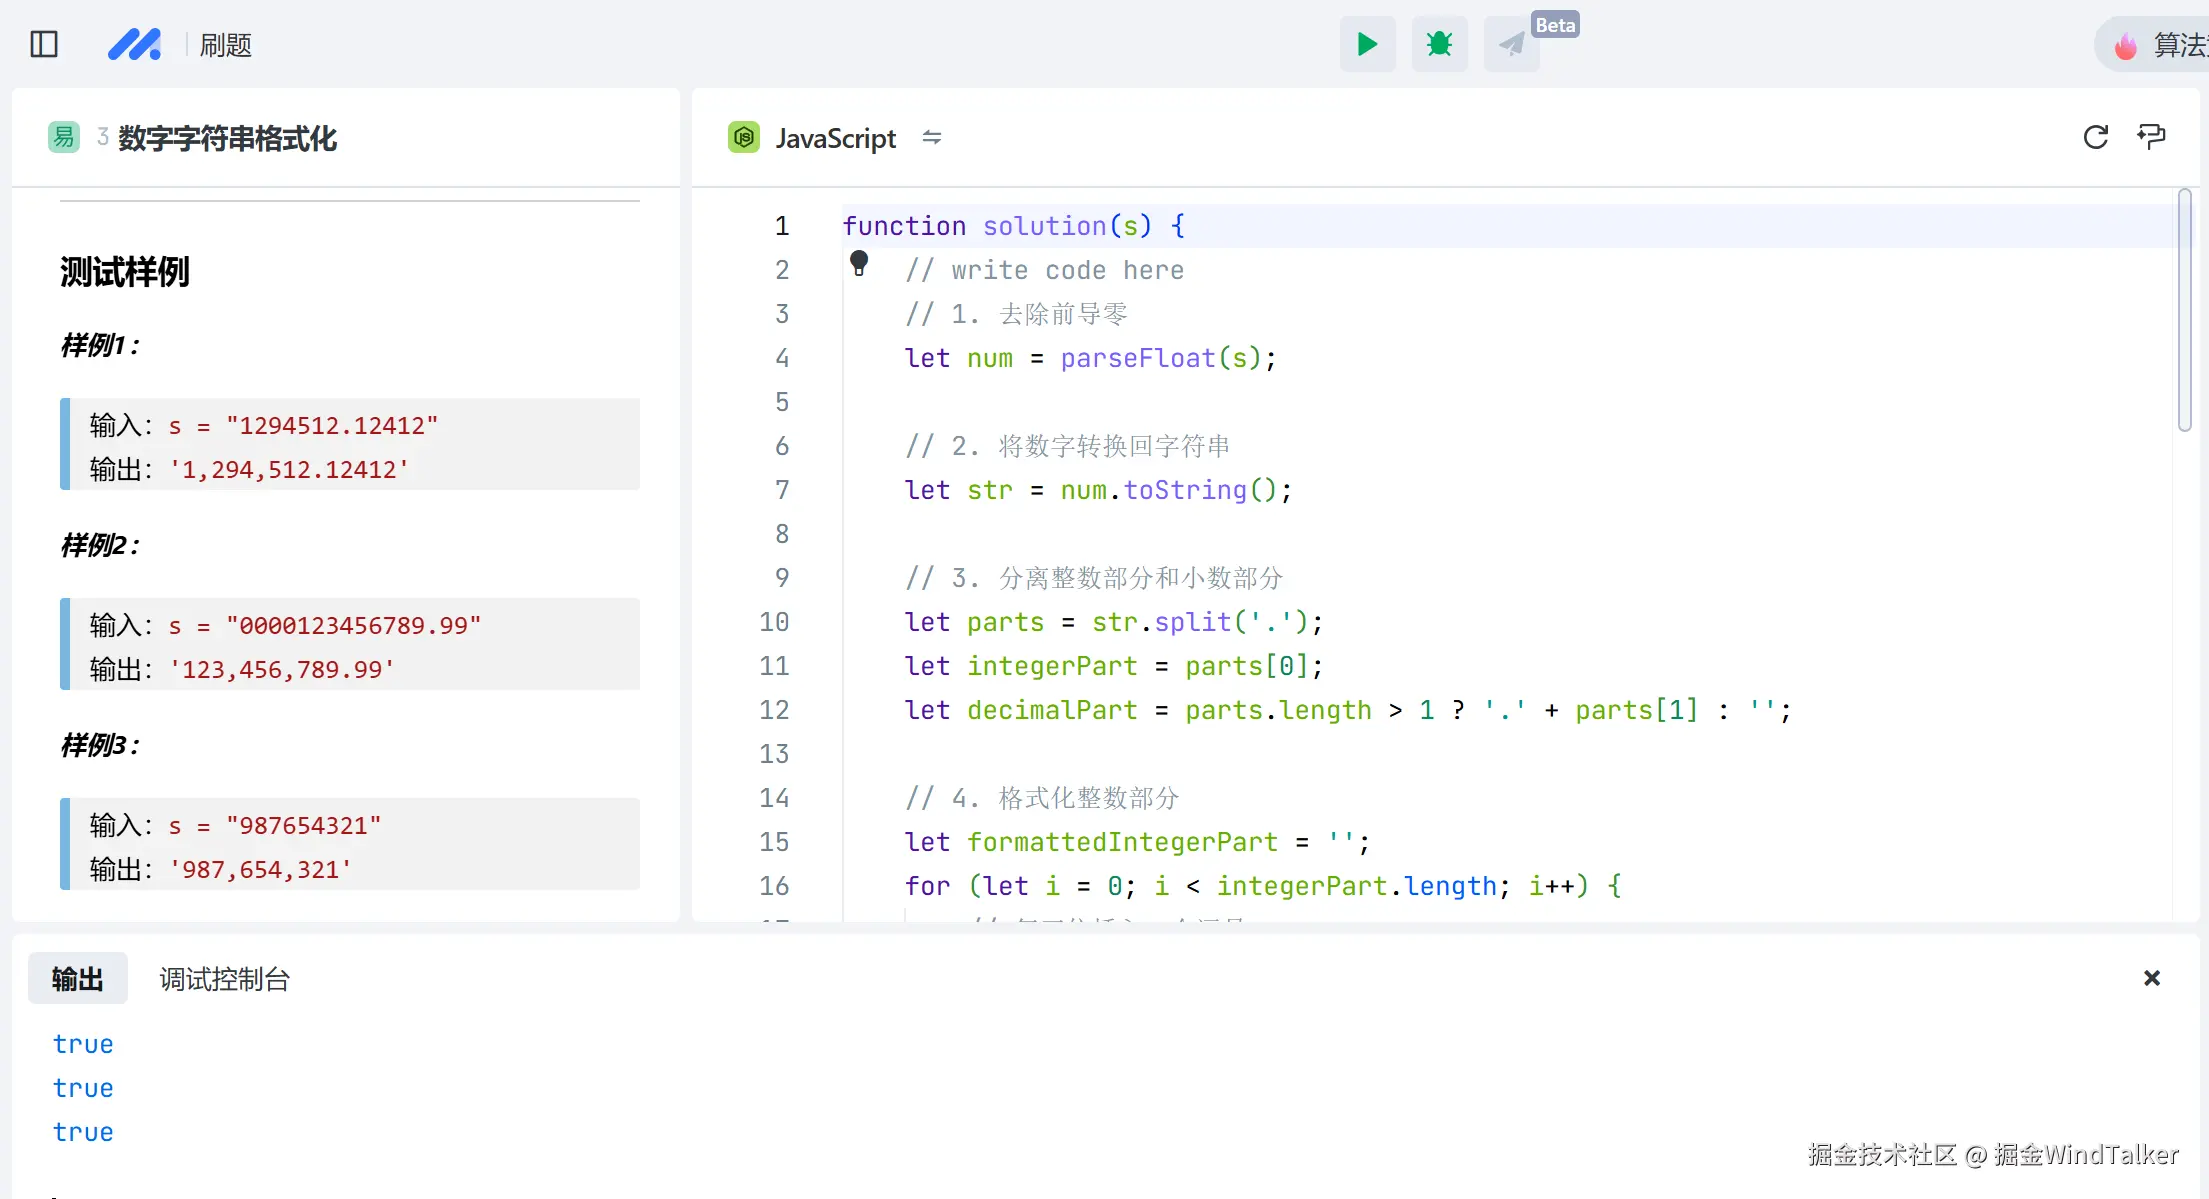Select the 输出 tab
Screen dimensions: 2209x1199
click(x=78, y=978)
